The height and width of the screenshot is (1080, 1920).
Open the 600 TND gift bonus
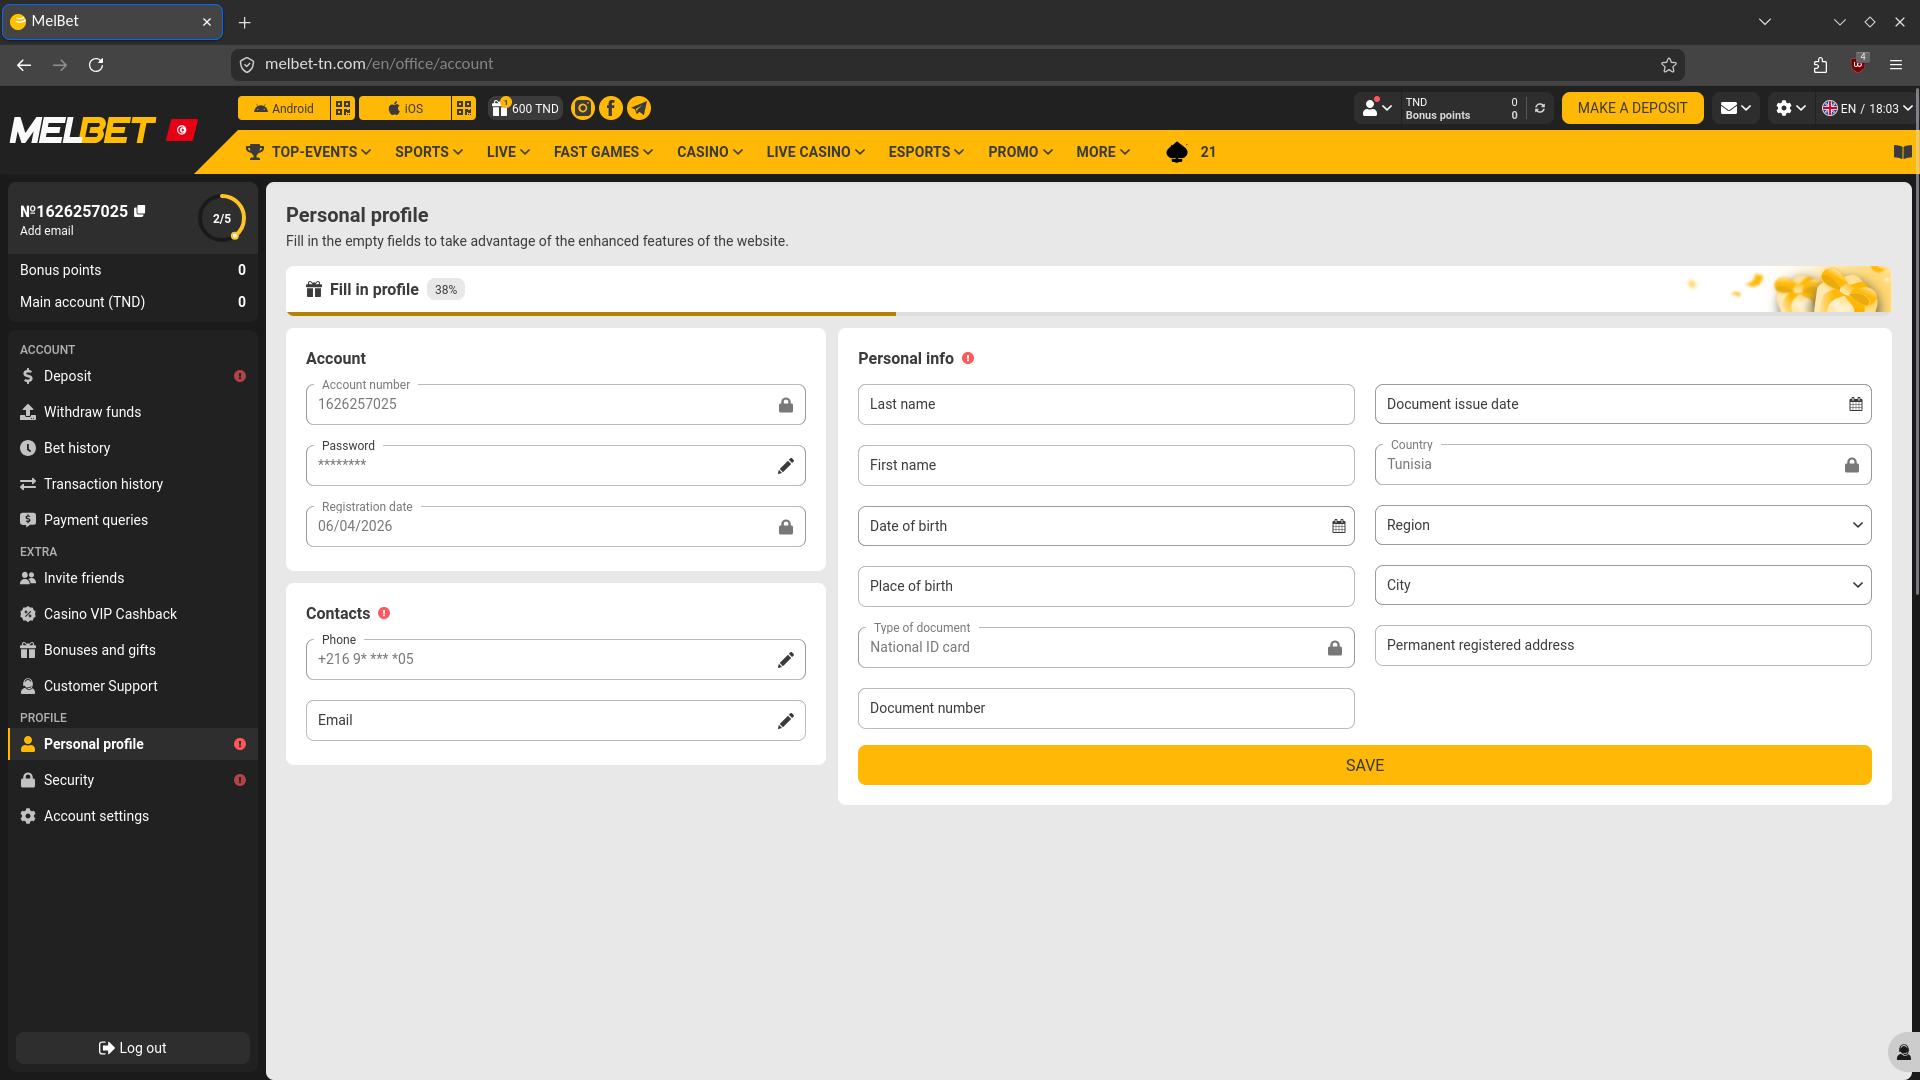point(525,108)
